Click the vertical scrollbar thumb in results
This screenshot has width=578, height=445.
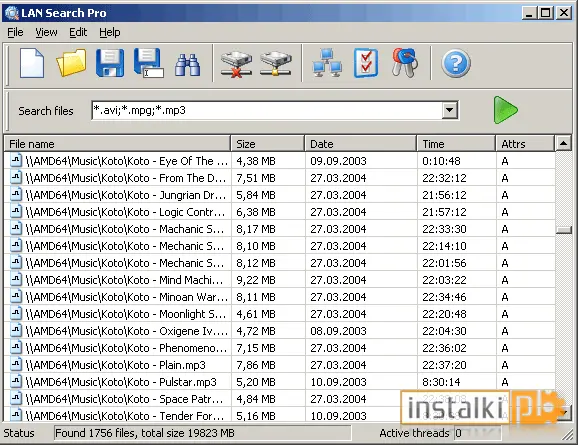click(564, 230)
